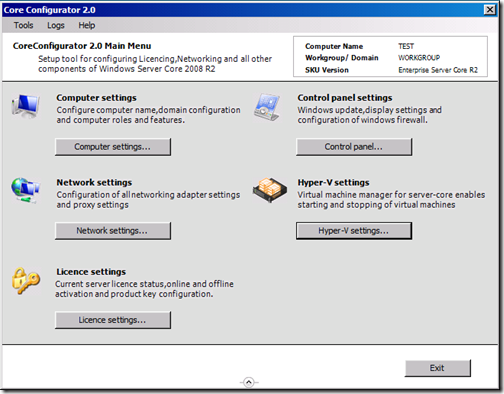Open the Tools menu

pyautogui.click(x=23, y=25)
